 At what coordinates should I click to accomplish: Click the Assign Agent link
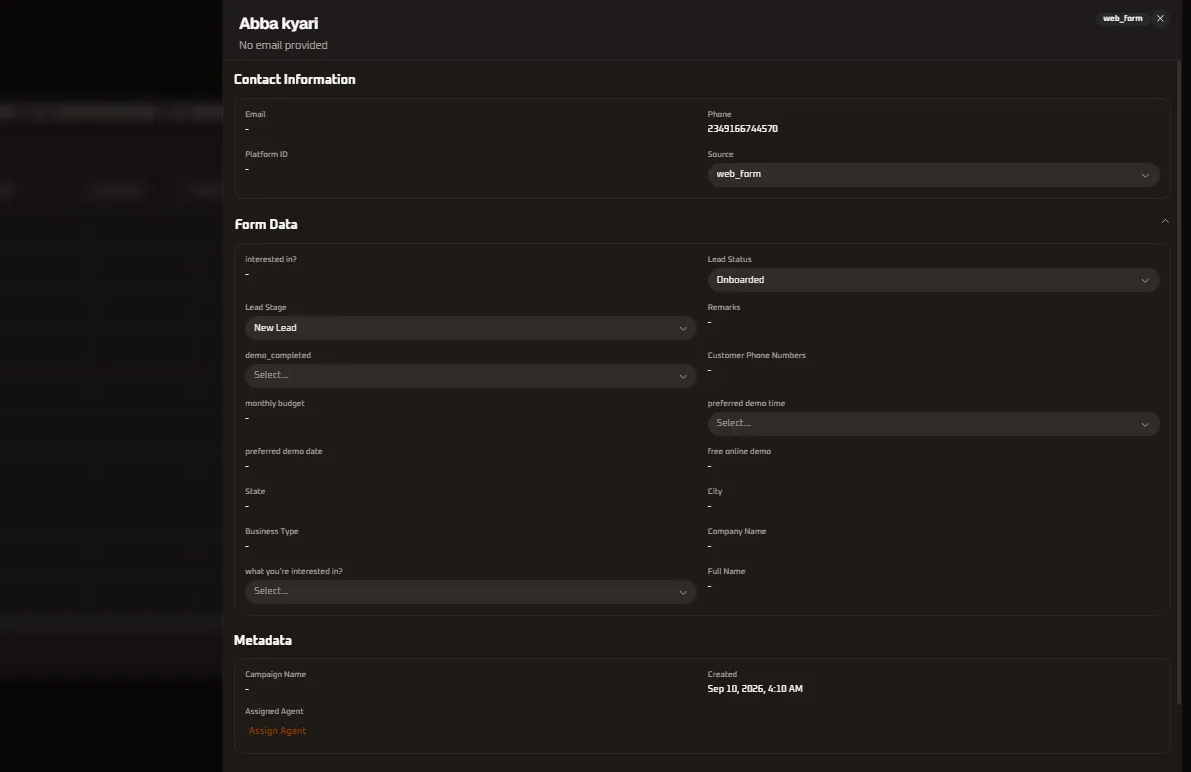tap(277, 731)
